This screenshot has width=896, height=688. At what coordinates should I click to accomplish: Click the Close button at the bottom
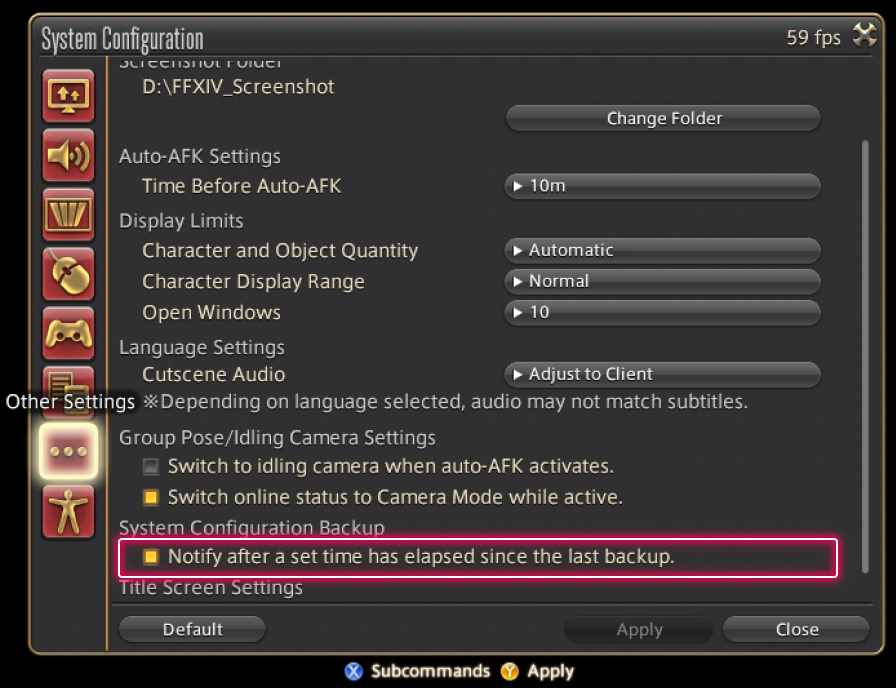click(x=796, y=629)
